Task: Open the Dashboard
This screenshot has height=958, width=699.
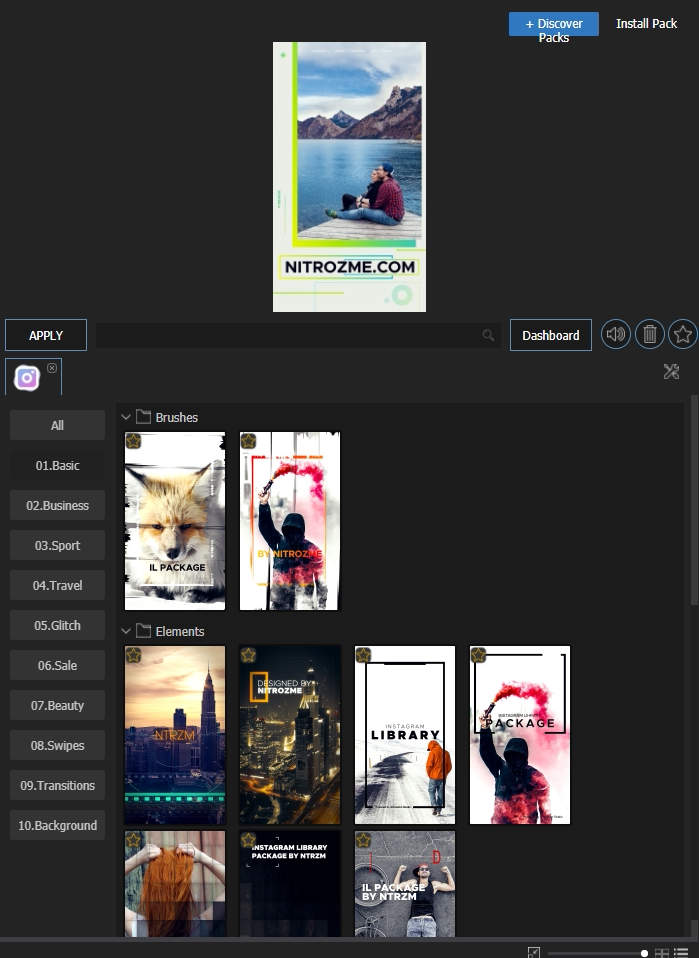Action: coord(551,335)
